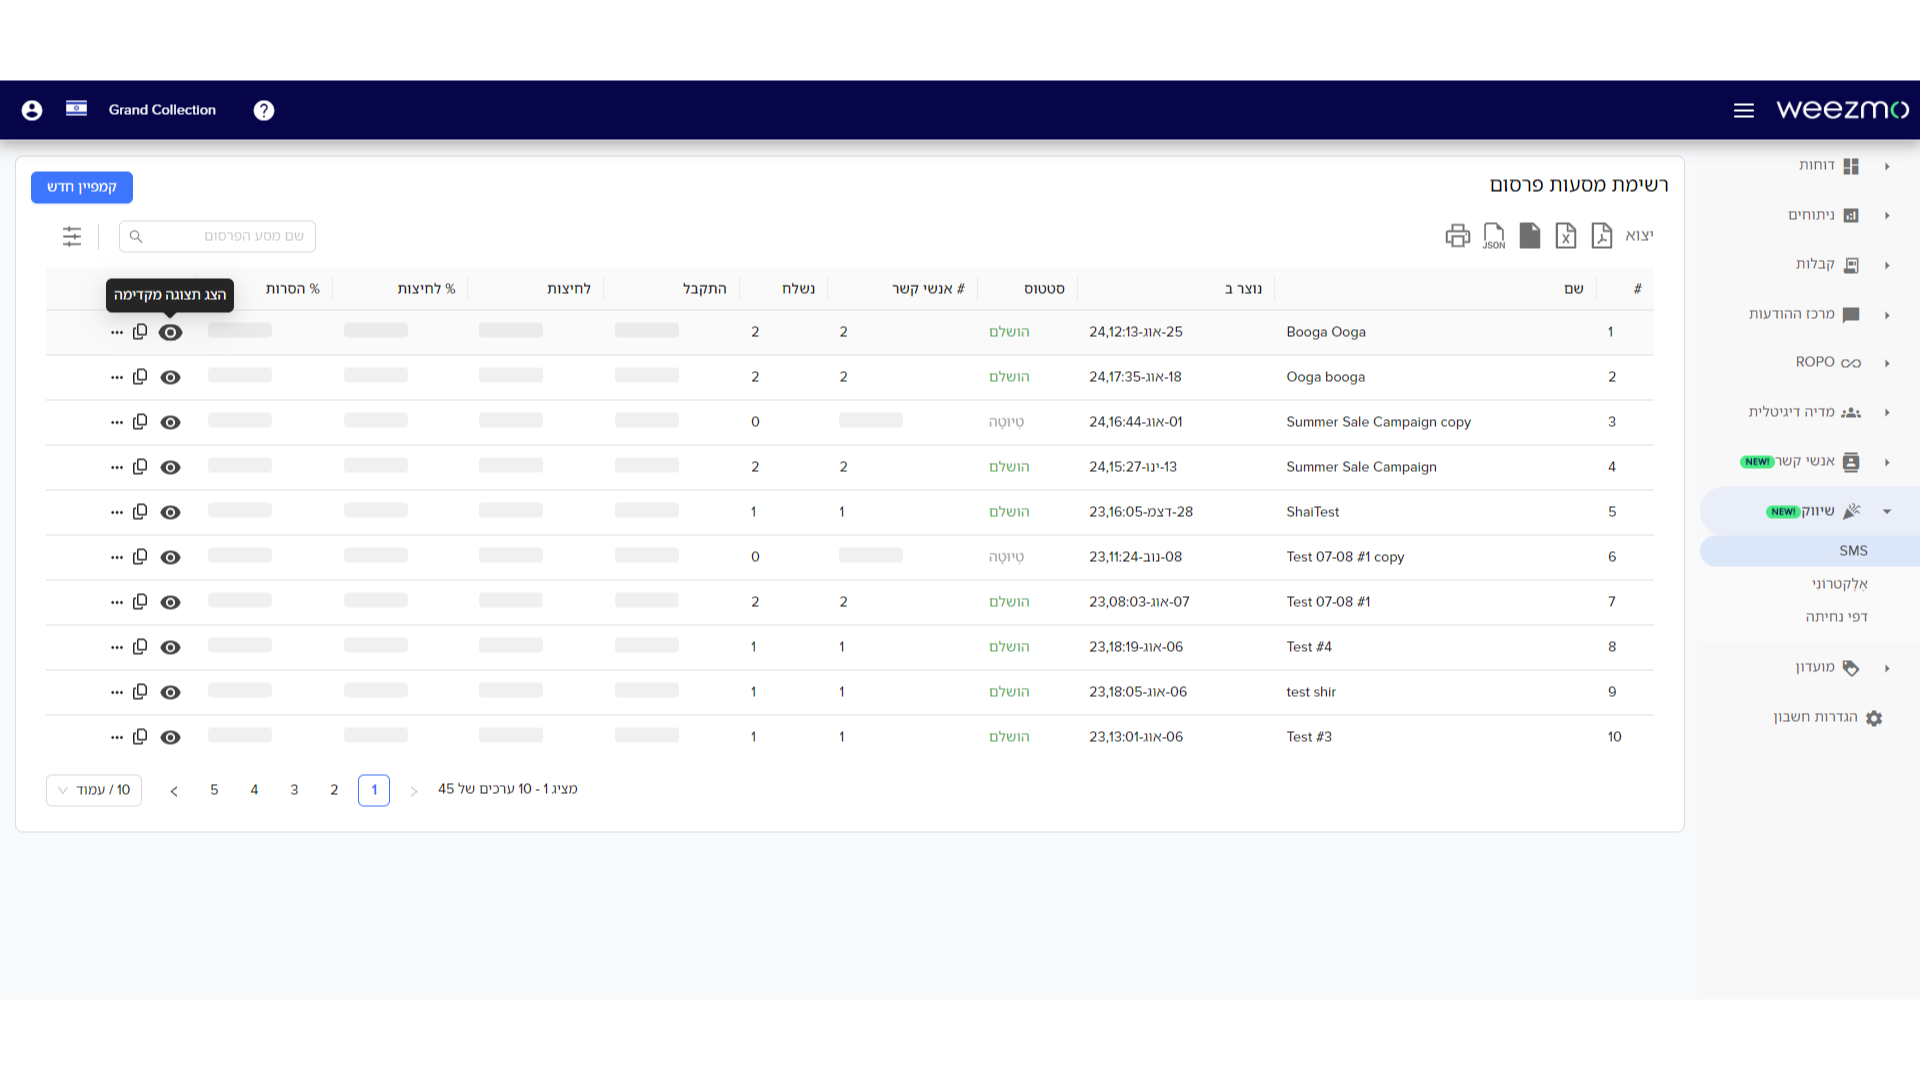Image resolution: width=1920 pixels, height=1080 pixels.
Task: Click the קמפיין חדש new campaign button
Action: point(82,187)
